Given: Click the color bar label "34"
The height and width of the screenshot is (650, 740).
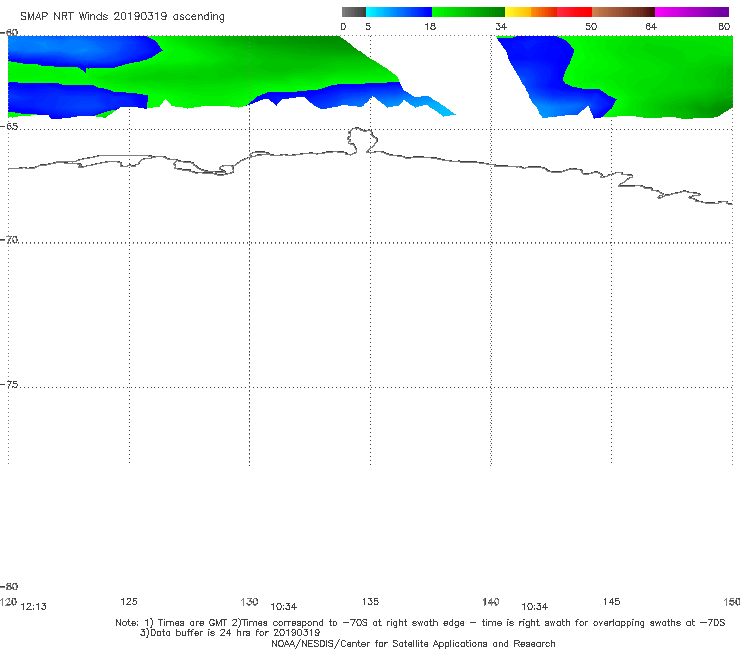Looking at the screenshot, I should pos(501,27).
